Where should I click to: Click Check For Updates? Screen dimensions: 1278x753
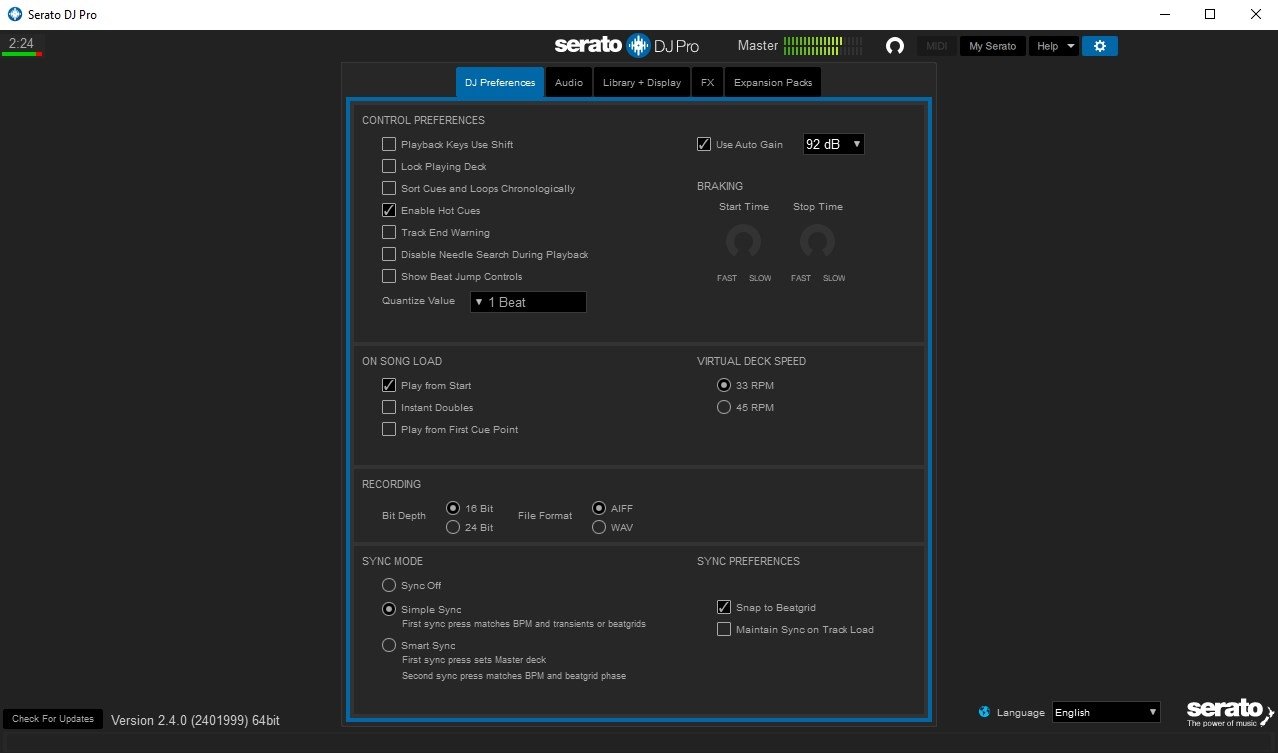pyautogui.click(x=53, y=719)
